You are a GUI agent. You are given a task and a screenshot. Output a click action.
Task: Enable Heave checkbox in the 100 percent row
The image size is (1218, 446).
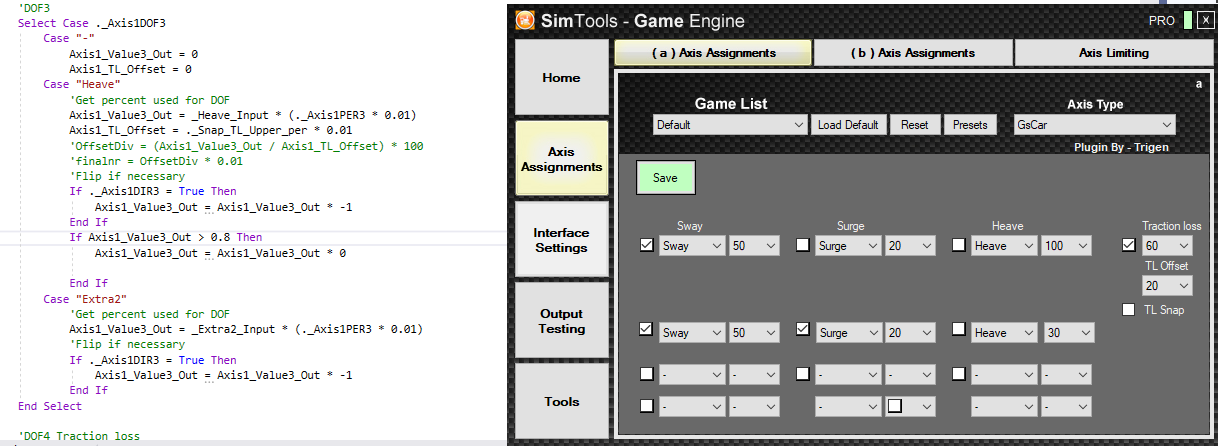click(x=959, y=245)
